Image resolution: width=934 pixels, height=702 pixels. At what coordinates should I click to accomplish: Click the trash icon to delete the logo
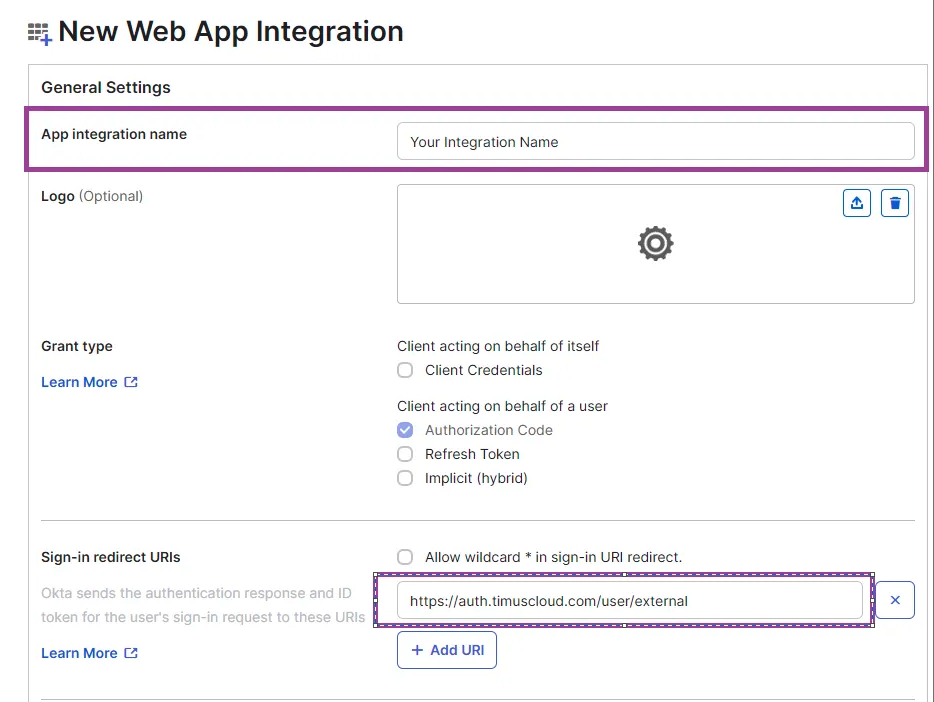pyautogui.click(x=894, y=202)
